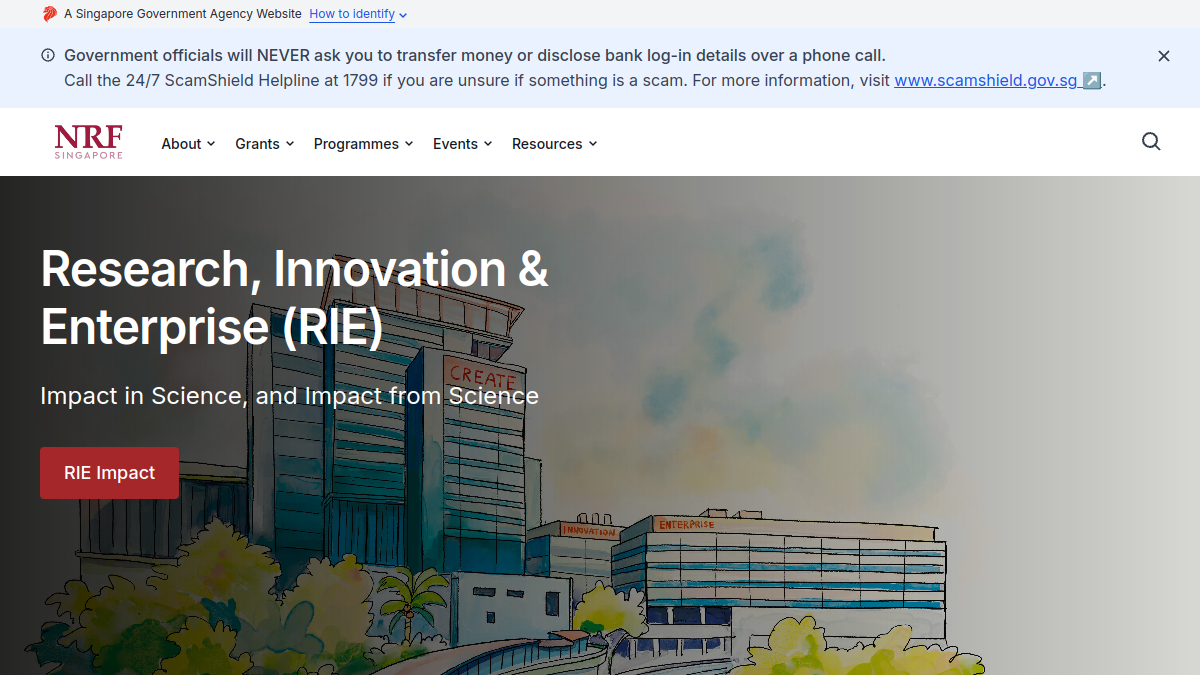Expand the How to identify dropdown
The image size is (1200, 675).
click(358, 14)
